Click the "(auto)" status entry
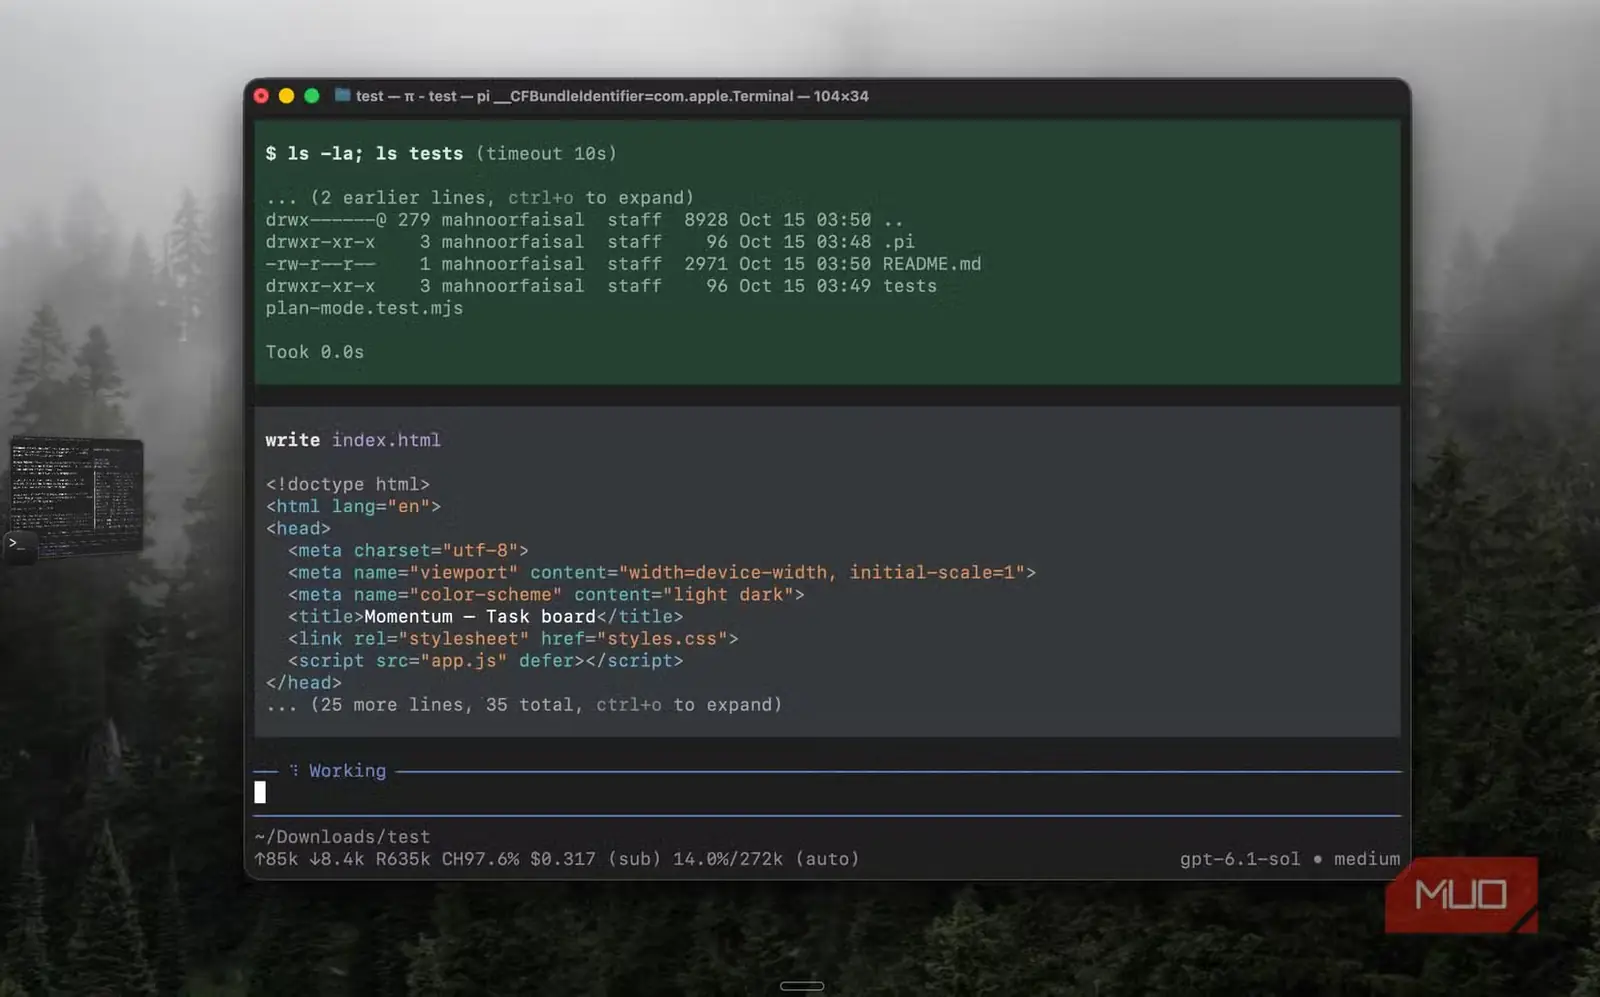This screenshot has height=997, width=1600. pos(827,859)
